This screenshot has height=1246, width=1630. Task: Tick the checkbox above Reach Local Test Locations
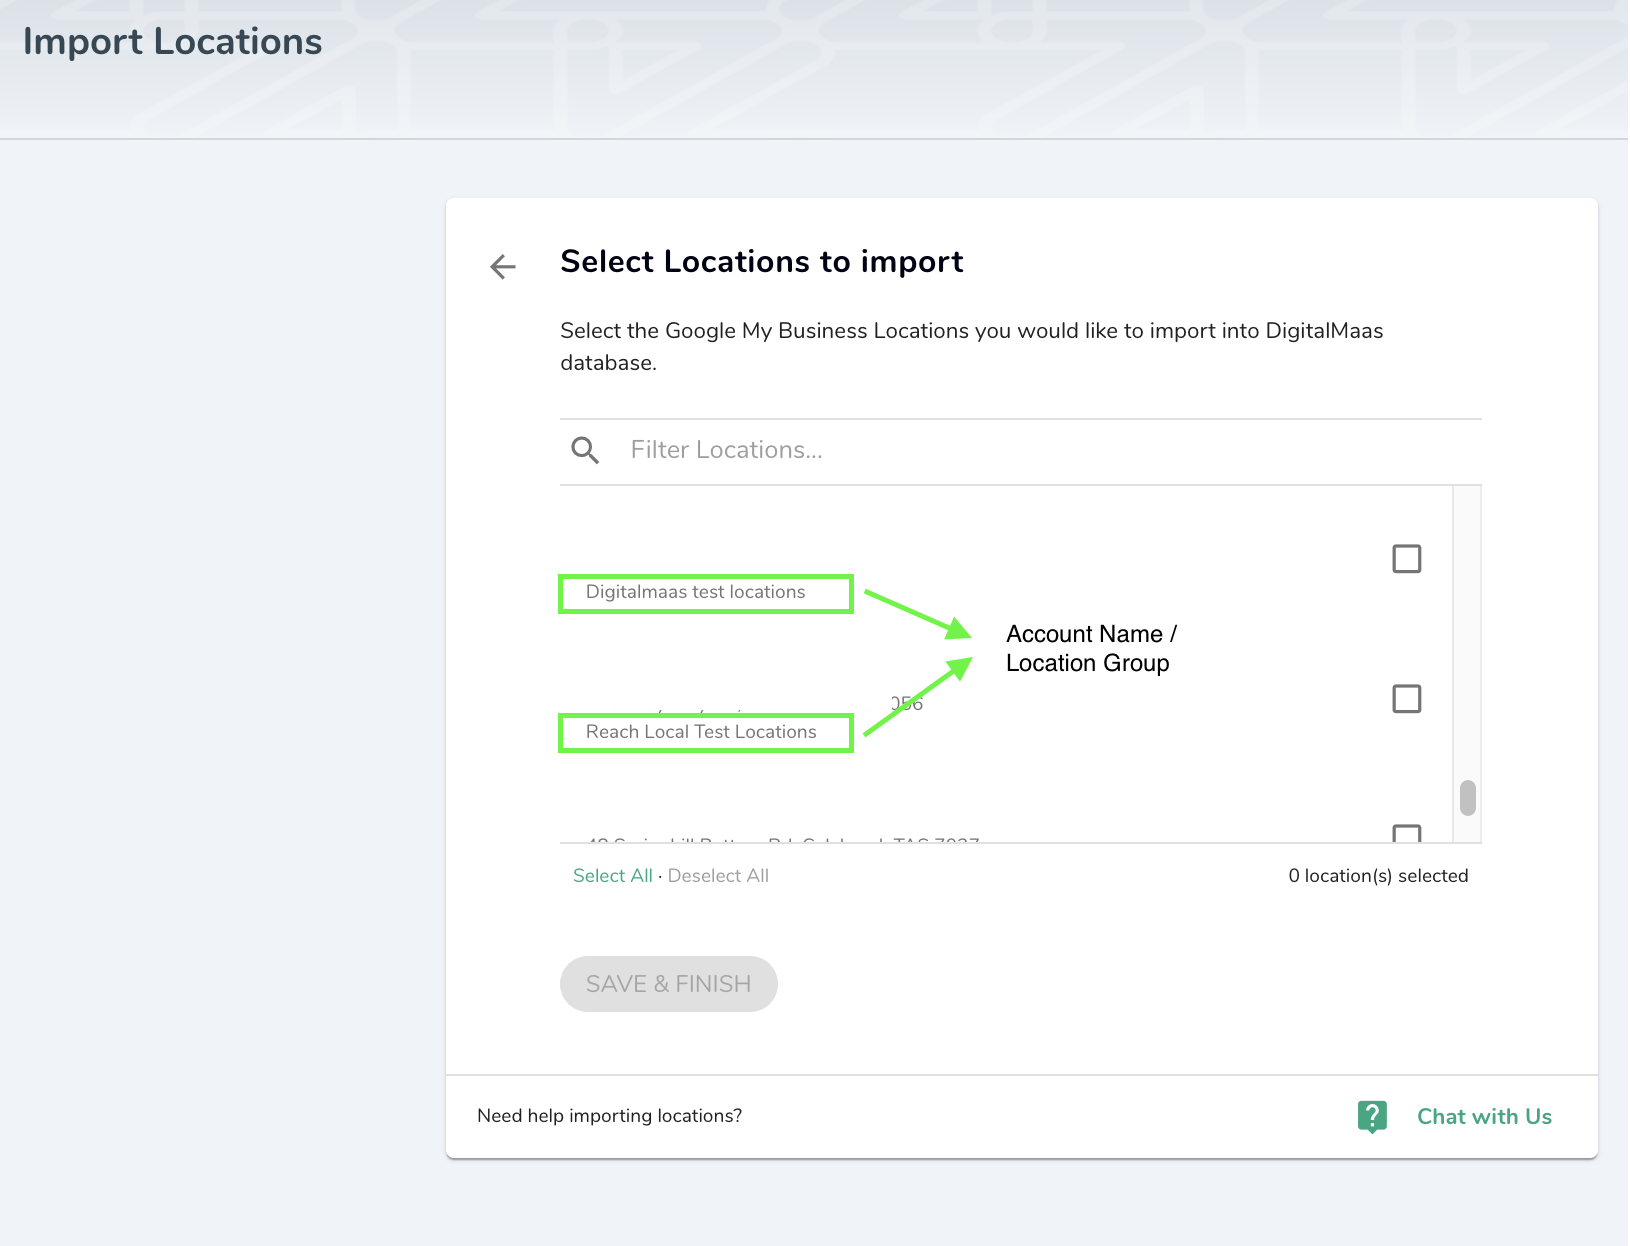pos(1406,699)
